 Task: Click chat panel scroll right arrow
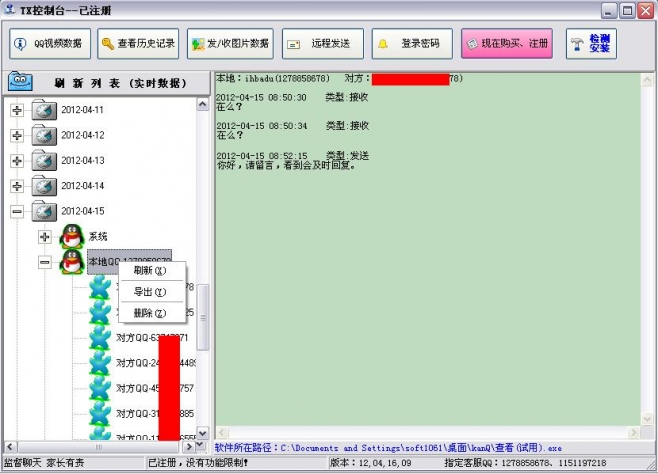[634, 432]
